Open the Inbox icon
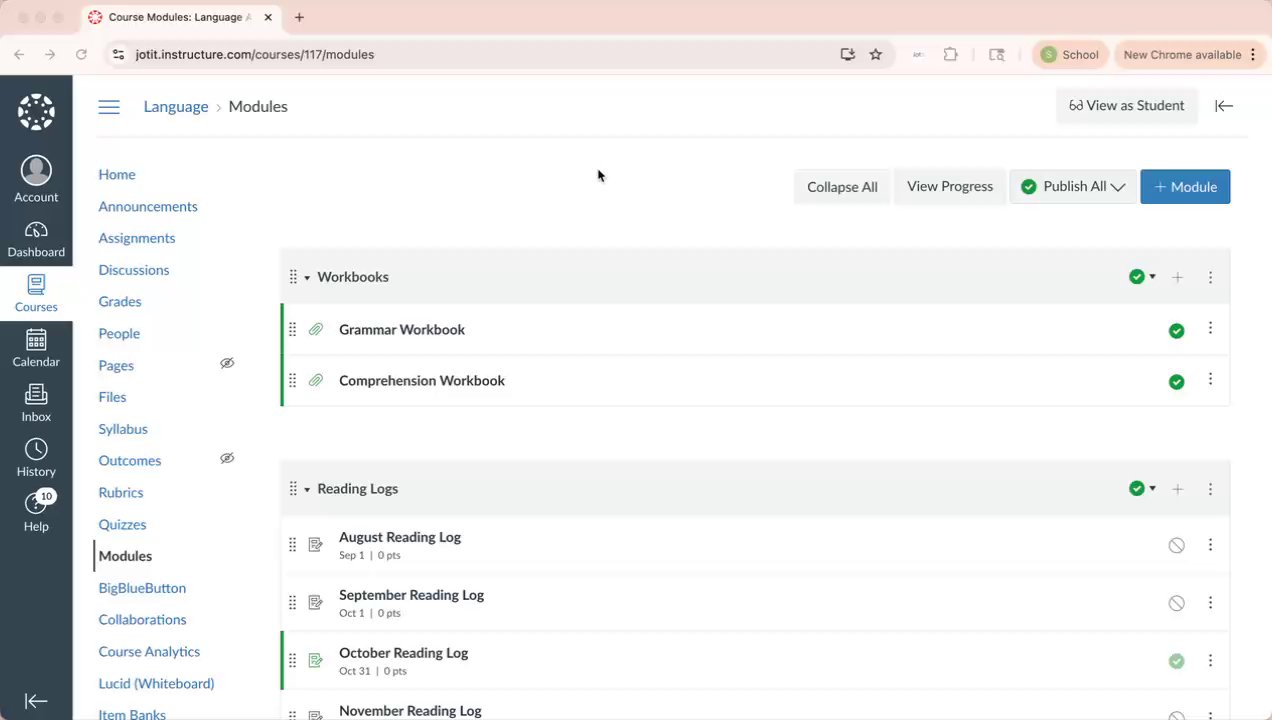The height and width of the screenshot is (720, 1272). pos(36,397)
